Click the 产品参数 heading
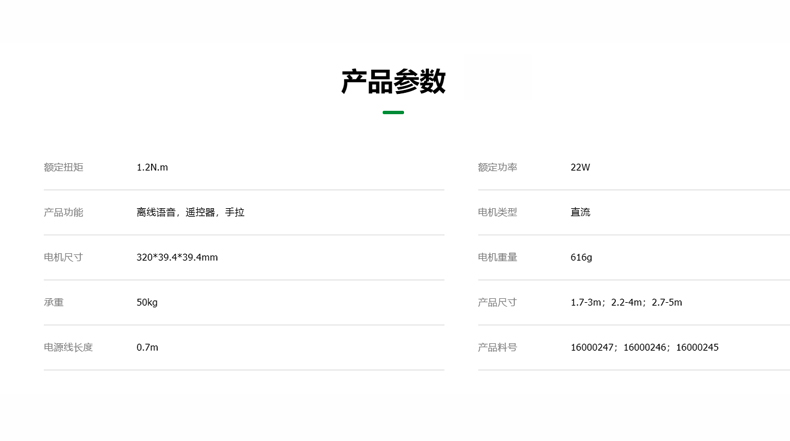Viewport: 790px width, 441px height. click(x=393, y=82)
